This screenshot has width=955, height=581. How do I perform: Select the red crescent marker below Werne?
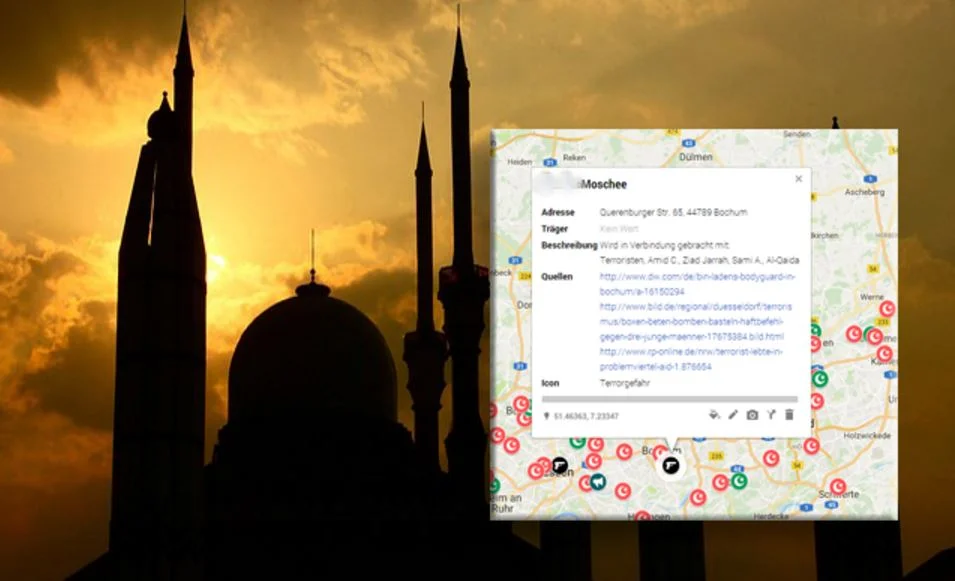[x=887, y=309]
